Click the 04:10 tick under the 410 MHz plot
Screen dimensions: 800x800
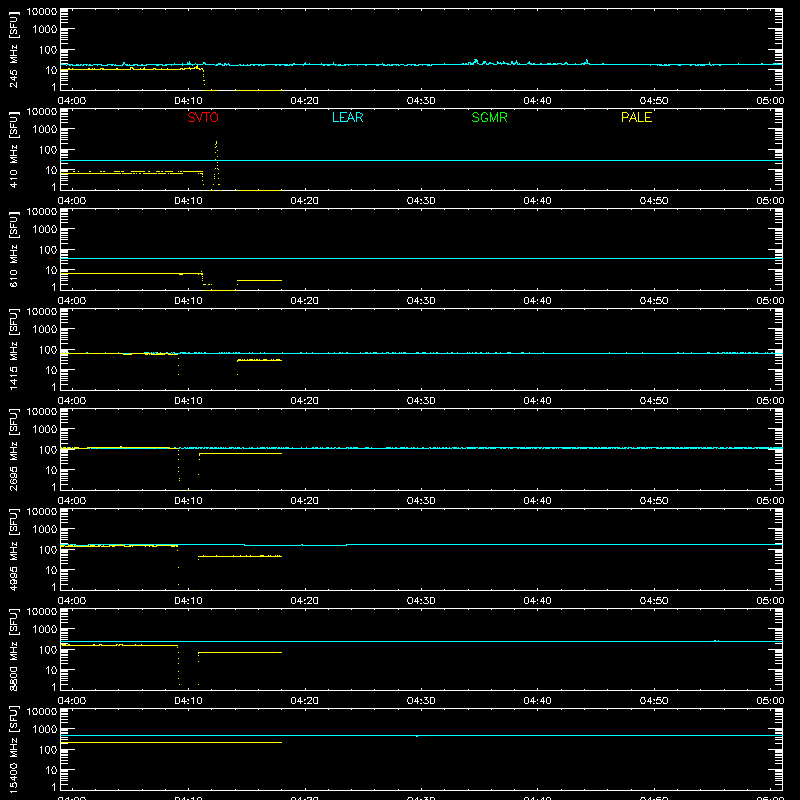point(188,201)
